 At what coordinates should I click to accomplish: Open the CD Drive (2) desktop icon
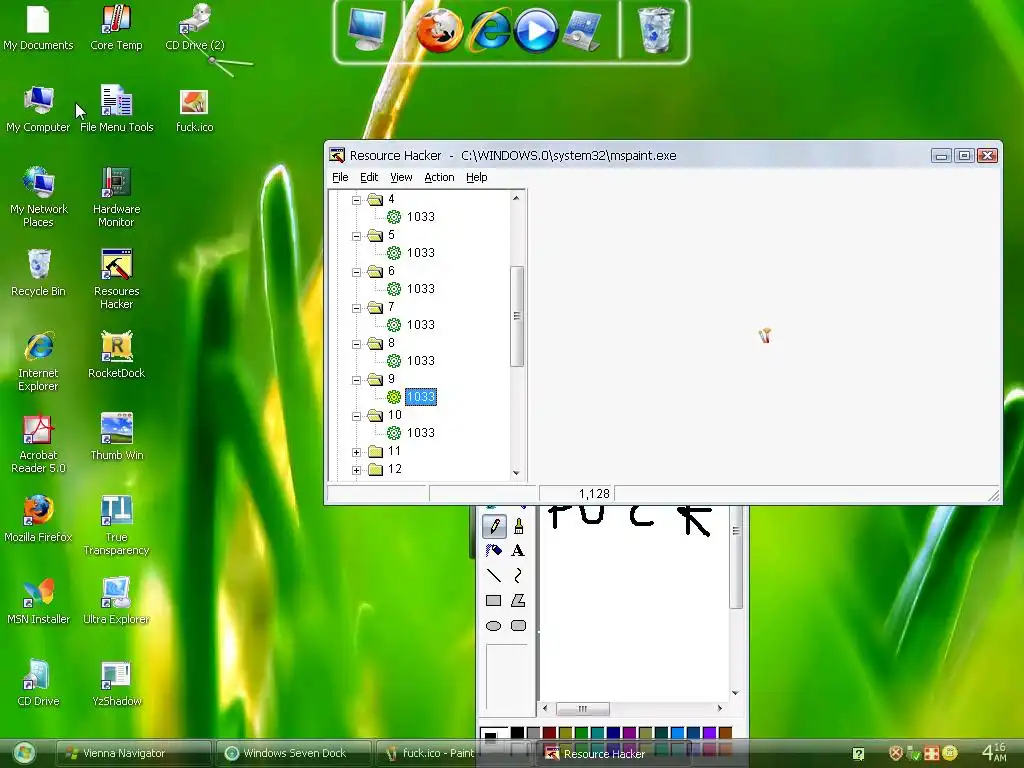[x=195, y=28]
